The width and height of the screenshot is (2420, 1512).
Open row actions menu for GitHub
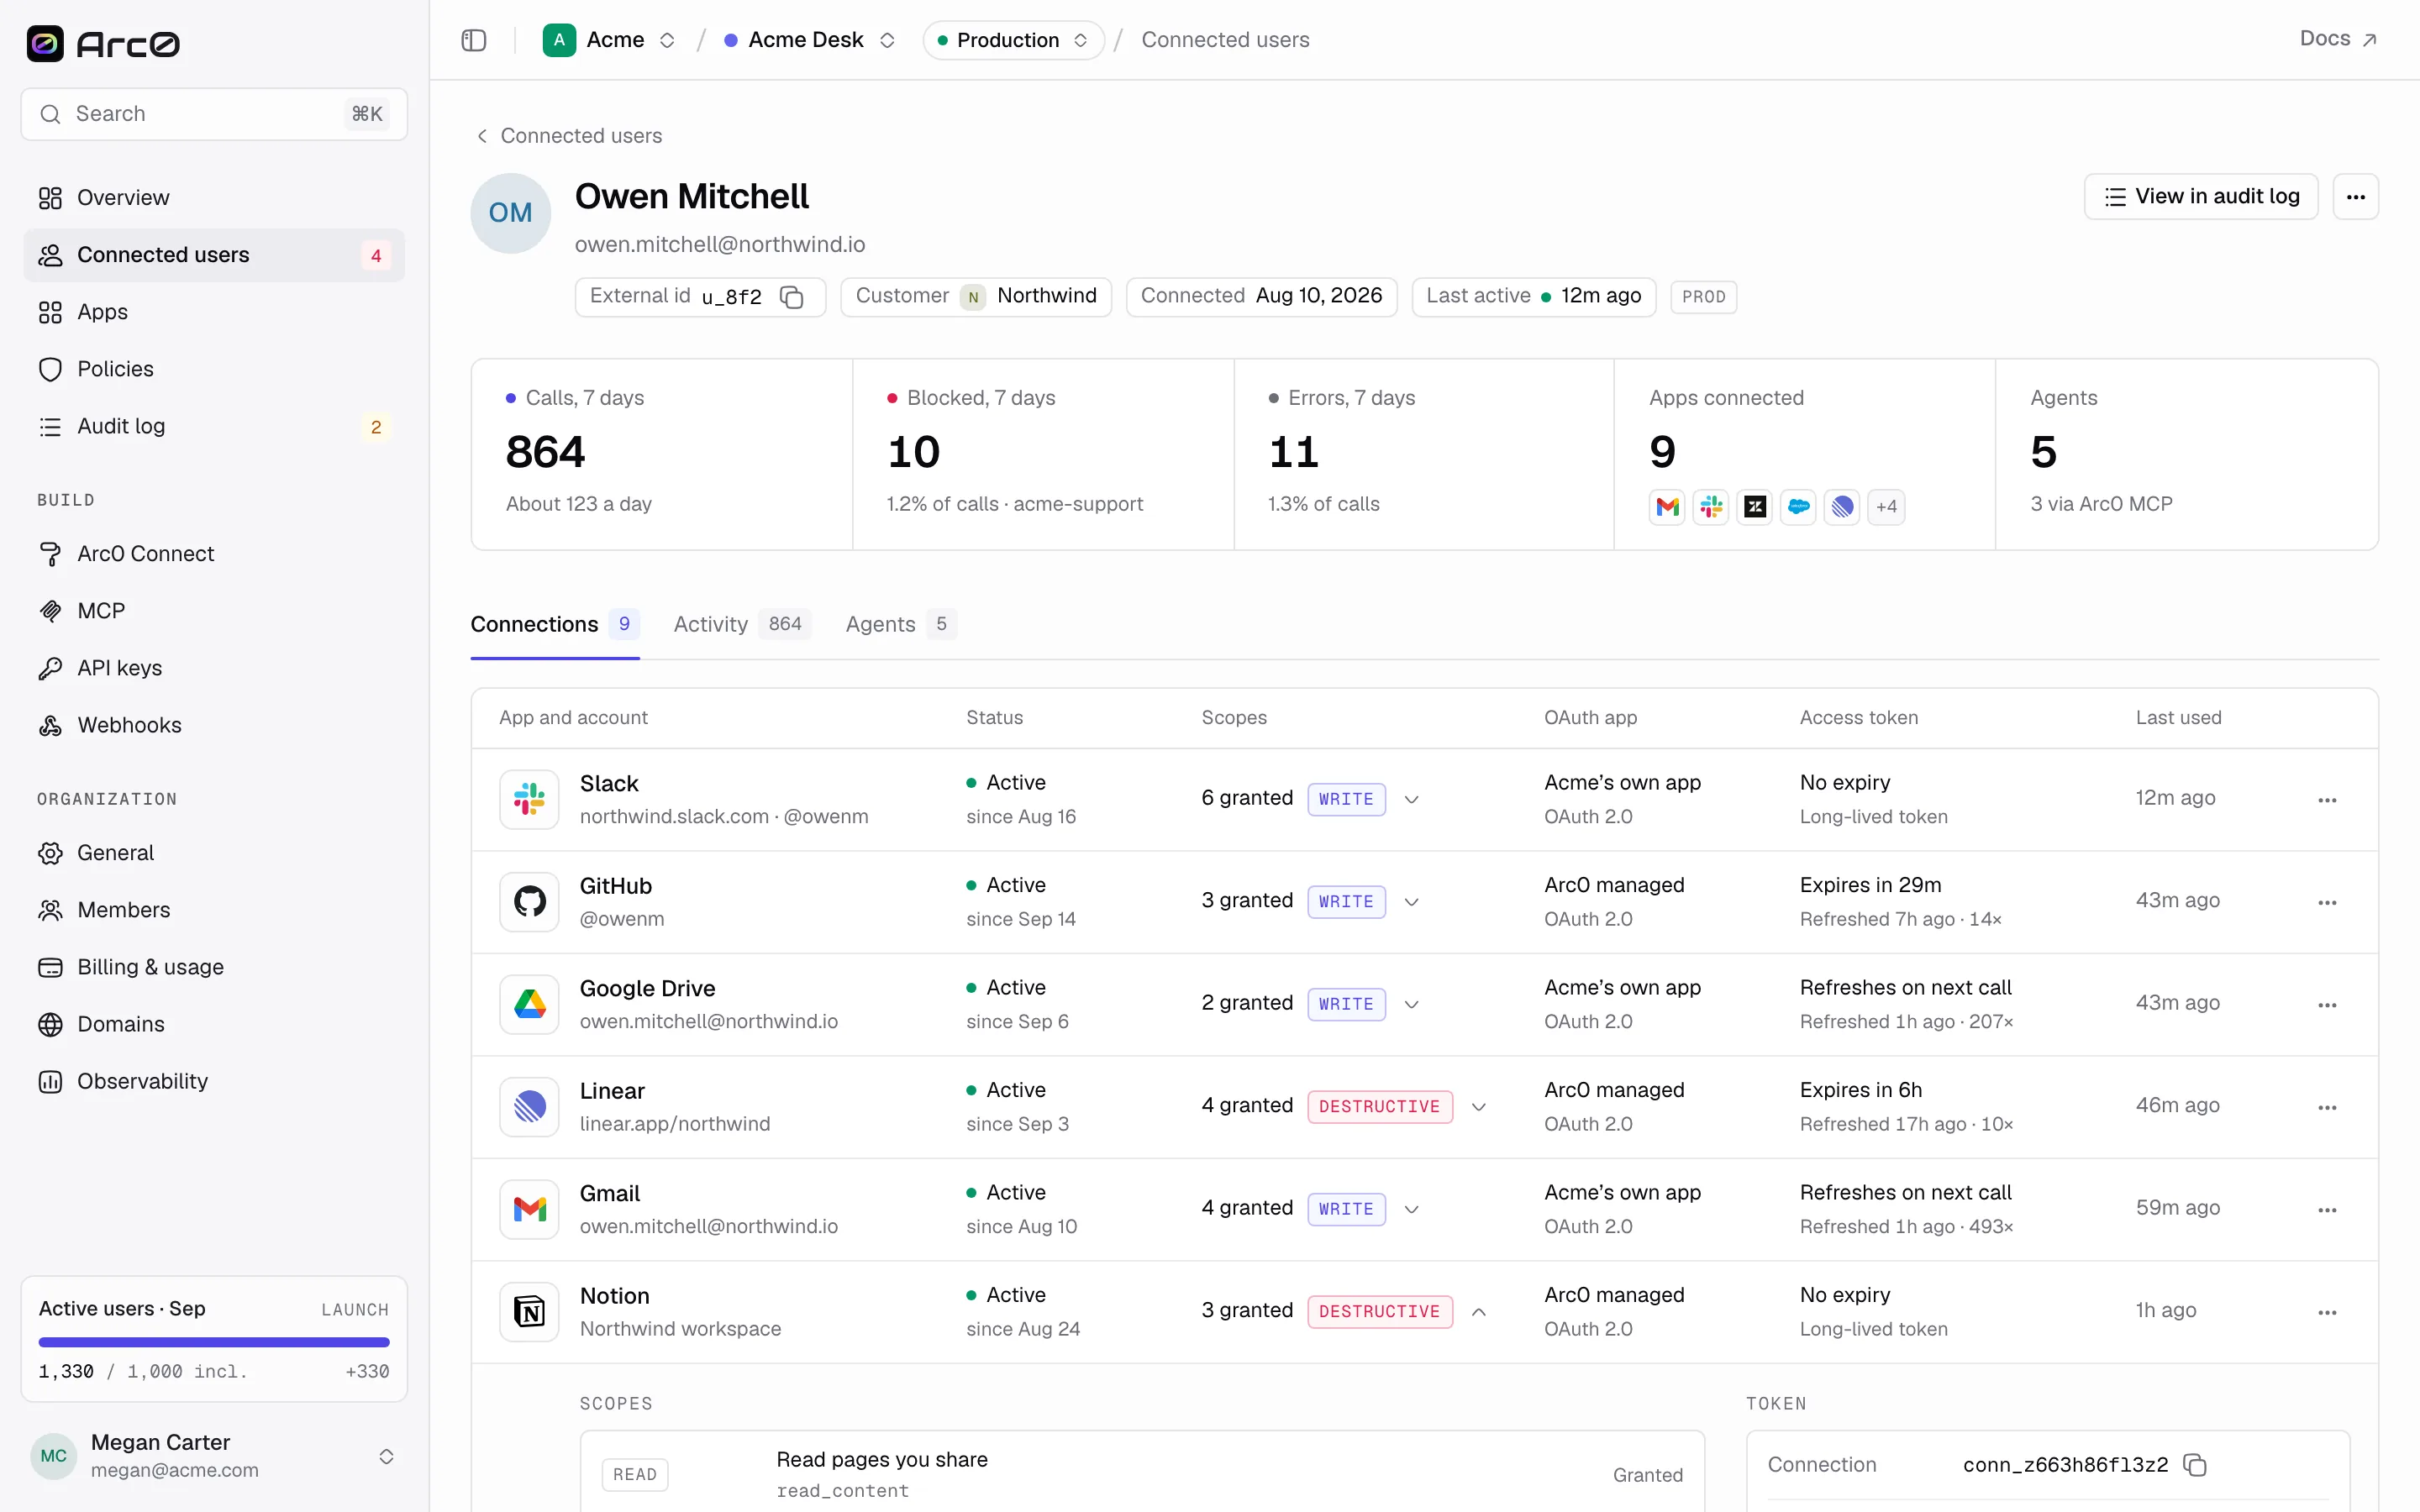point(2327,902)
